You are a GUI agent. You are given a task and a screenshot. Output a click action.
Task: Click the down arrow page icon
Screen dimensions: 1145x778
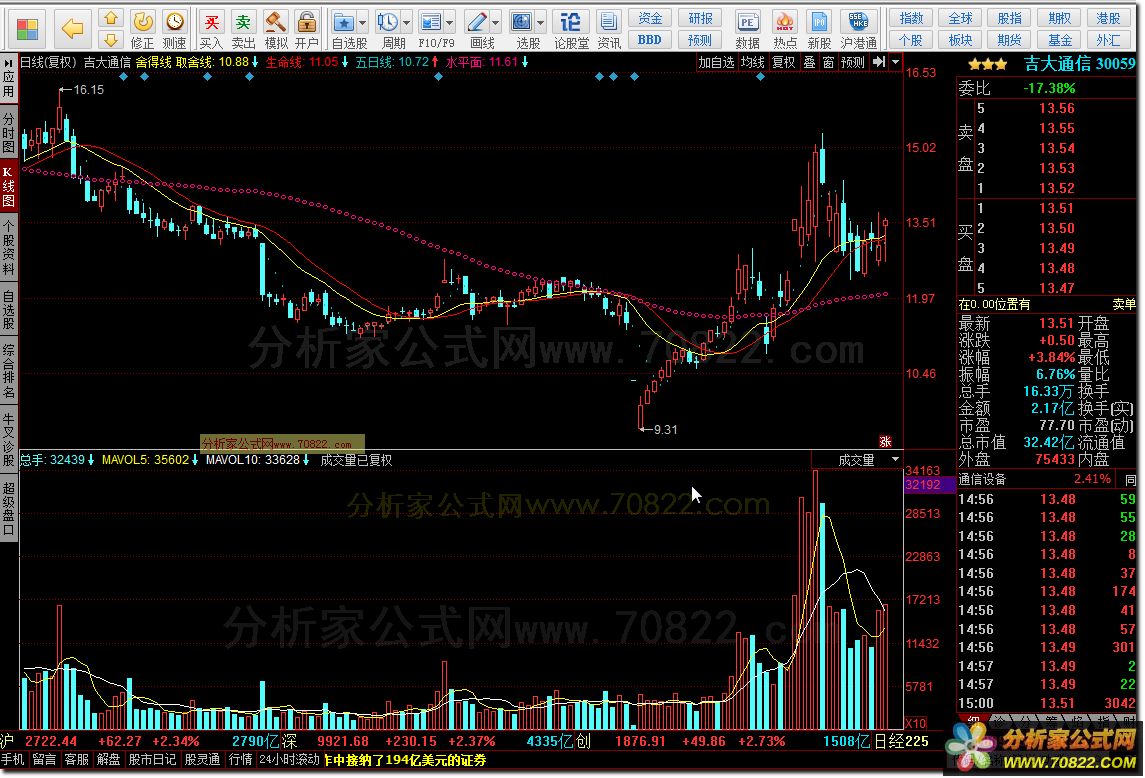tap(110, 39)
